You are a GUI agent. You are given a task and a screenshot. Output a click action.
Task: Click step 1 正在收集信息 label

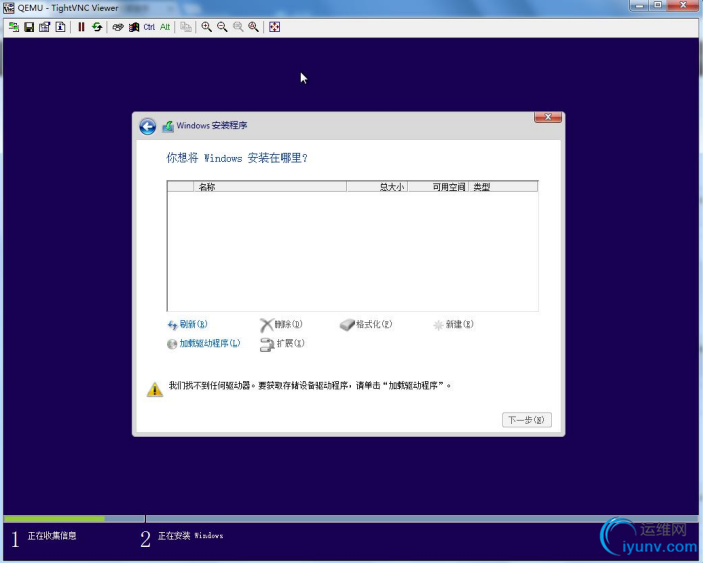tap(52, 536)
